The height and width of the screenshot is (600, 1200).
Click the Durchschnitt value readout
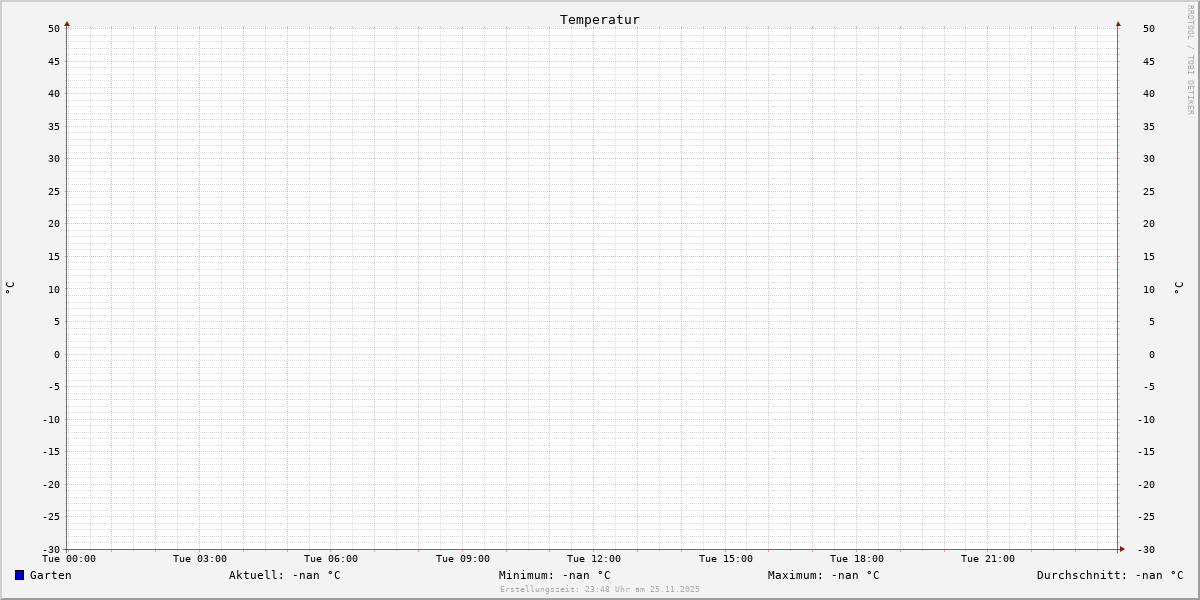coord(1109,575)
